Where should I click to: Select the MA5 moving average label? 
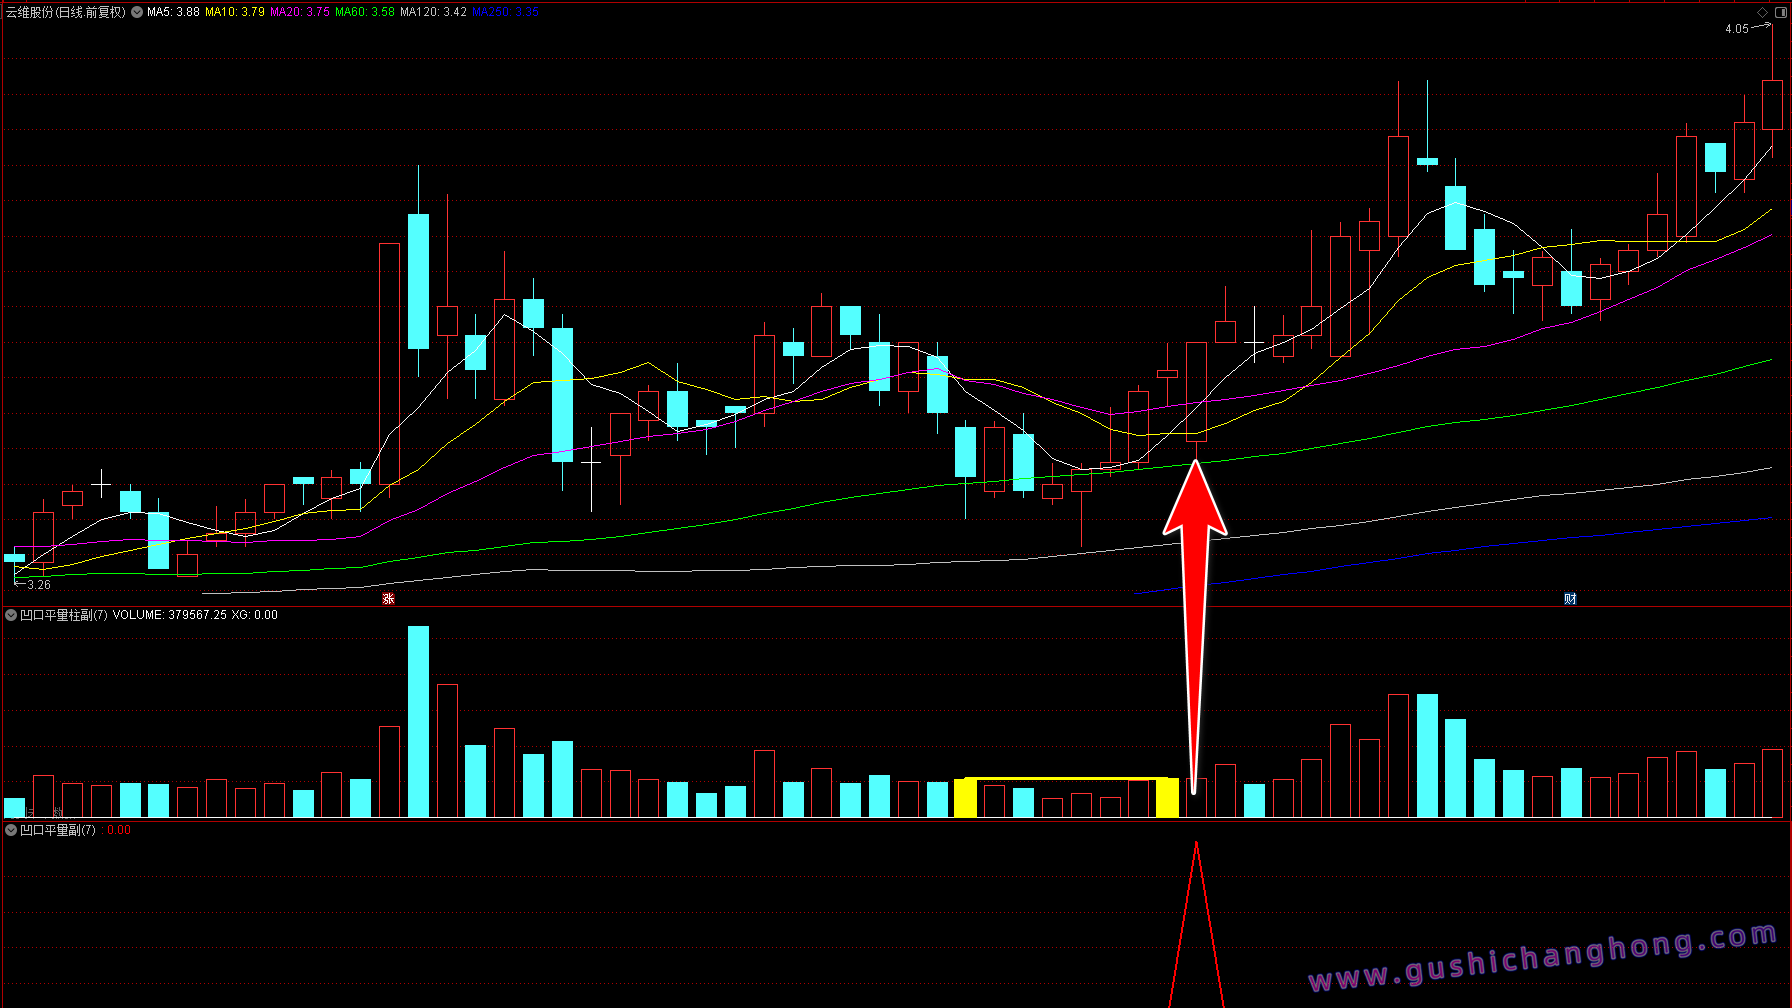[173, 12]
